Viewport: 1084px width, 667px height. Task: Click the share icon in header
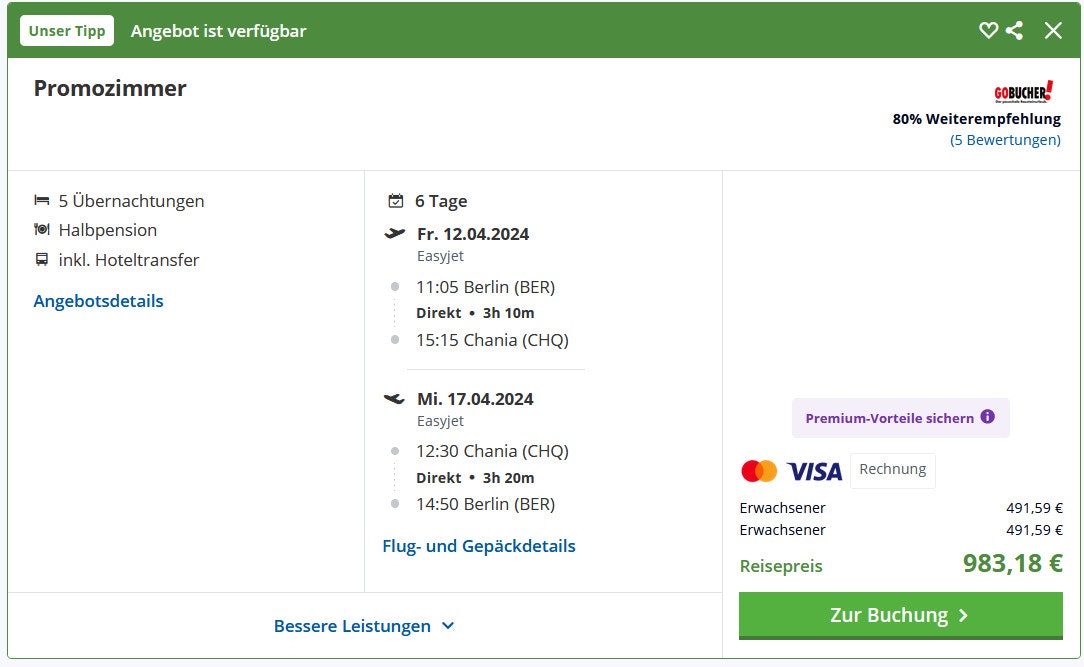click(1015, 30)
